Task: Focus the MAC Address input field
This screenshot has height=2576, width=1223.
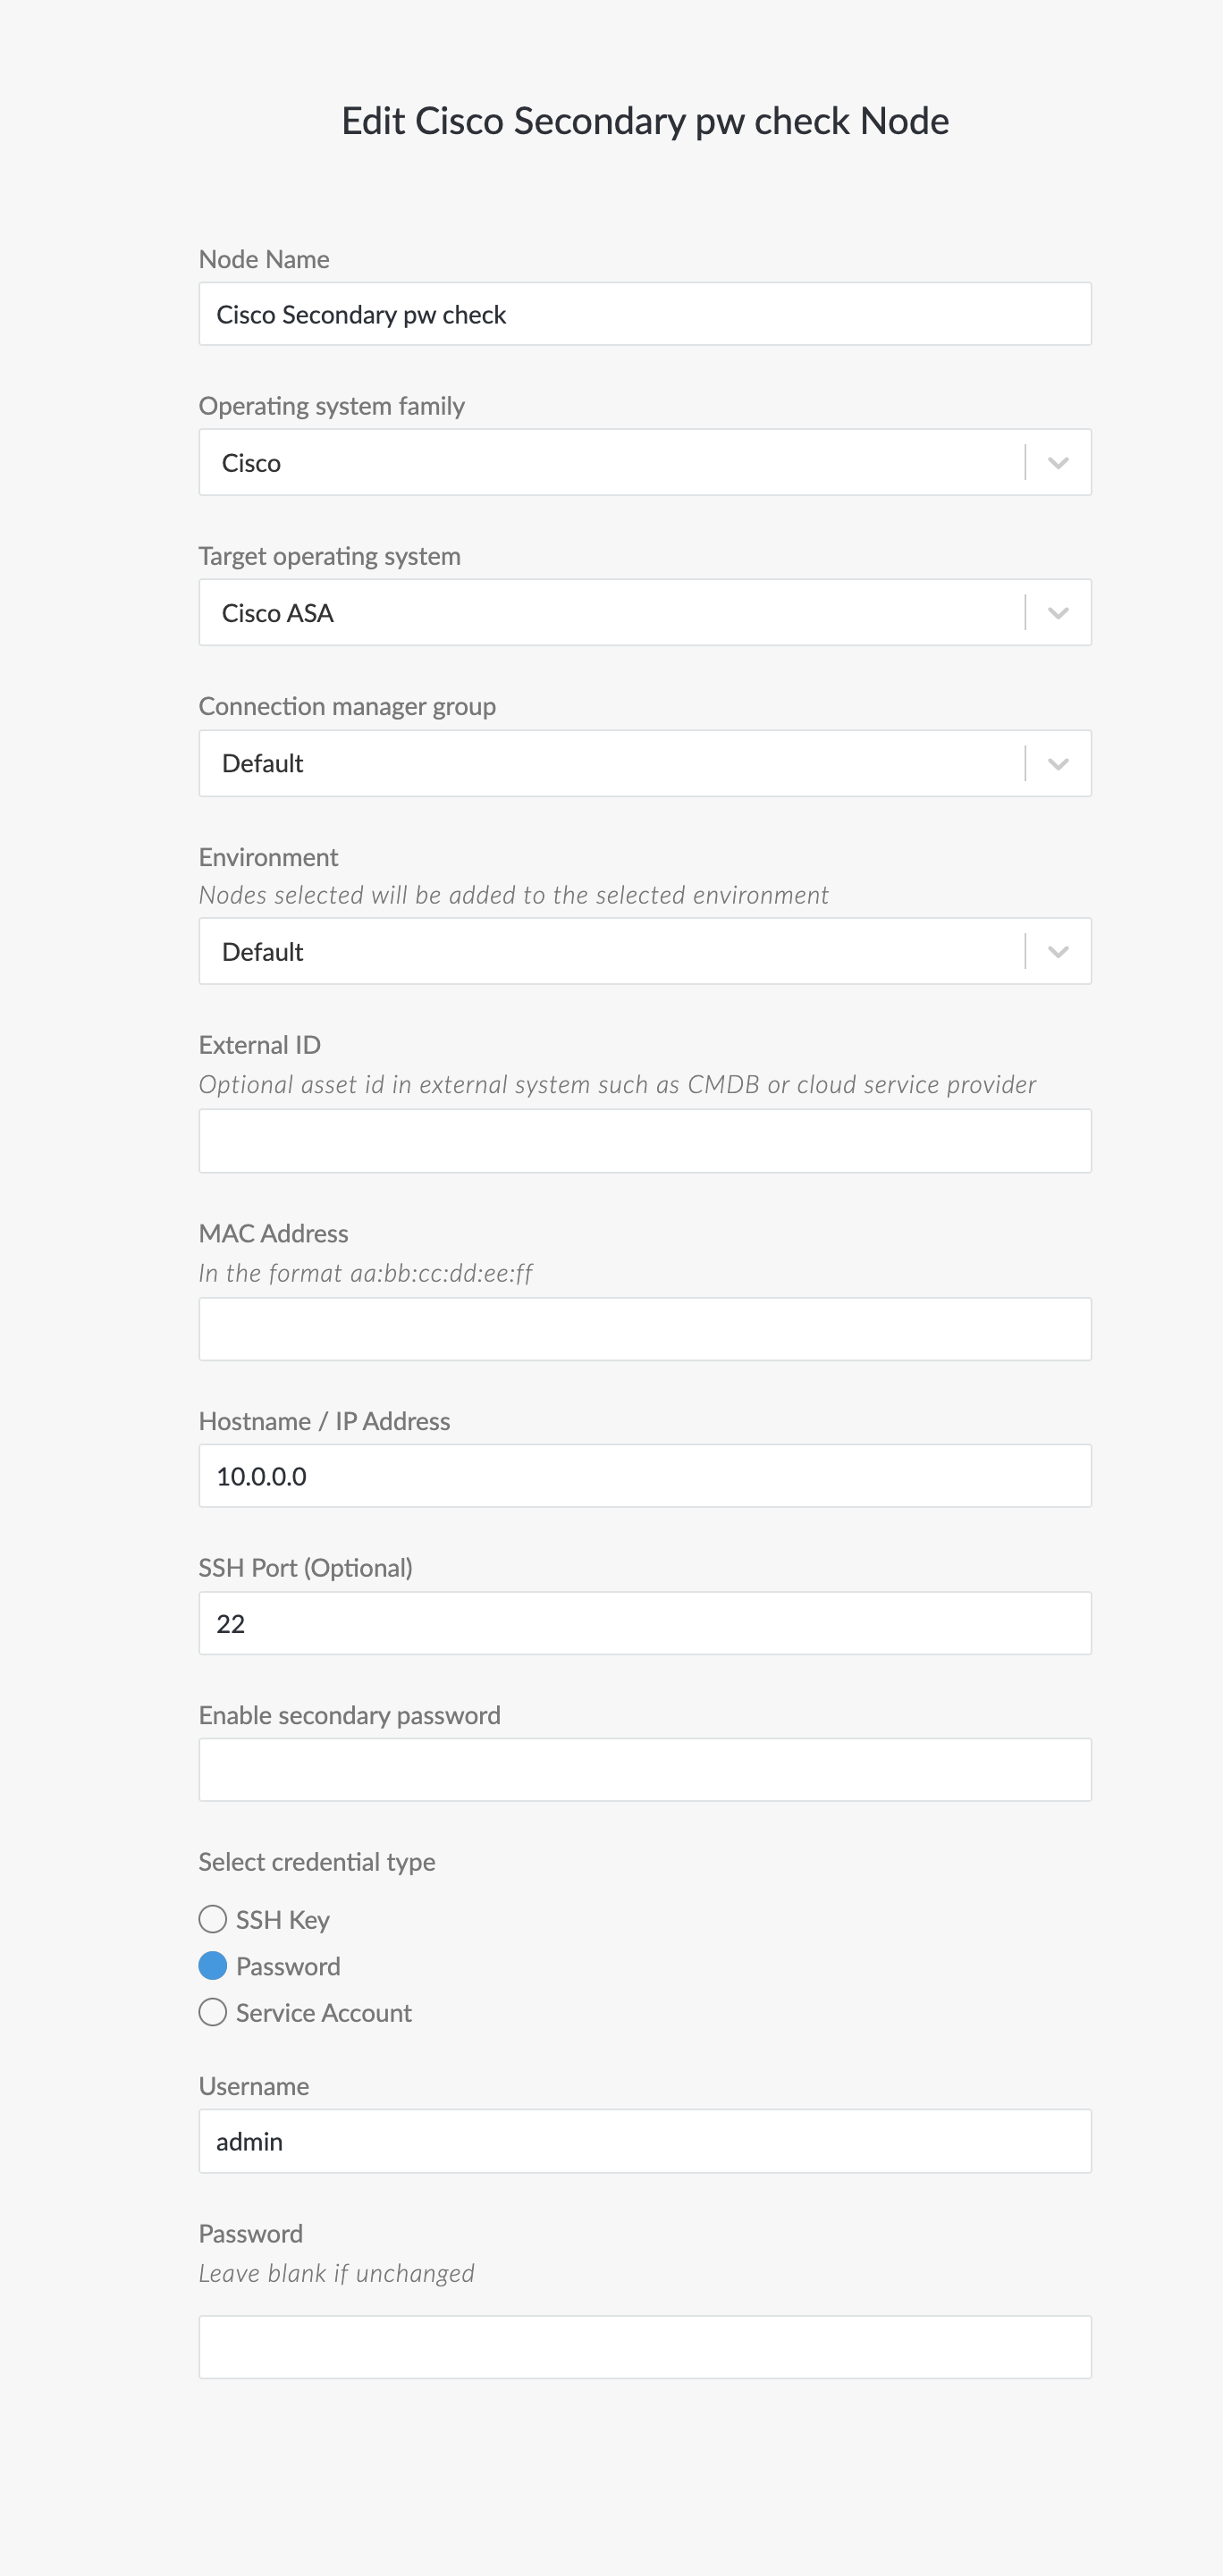Action: (645, 1329)
